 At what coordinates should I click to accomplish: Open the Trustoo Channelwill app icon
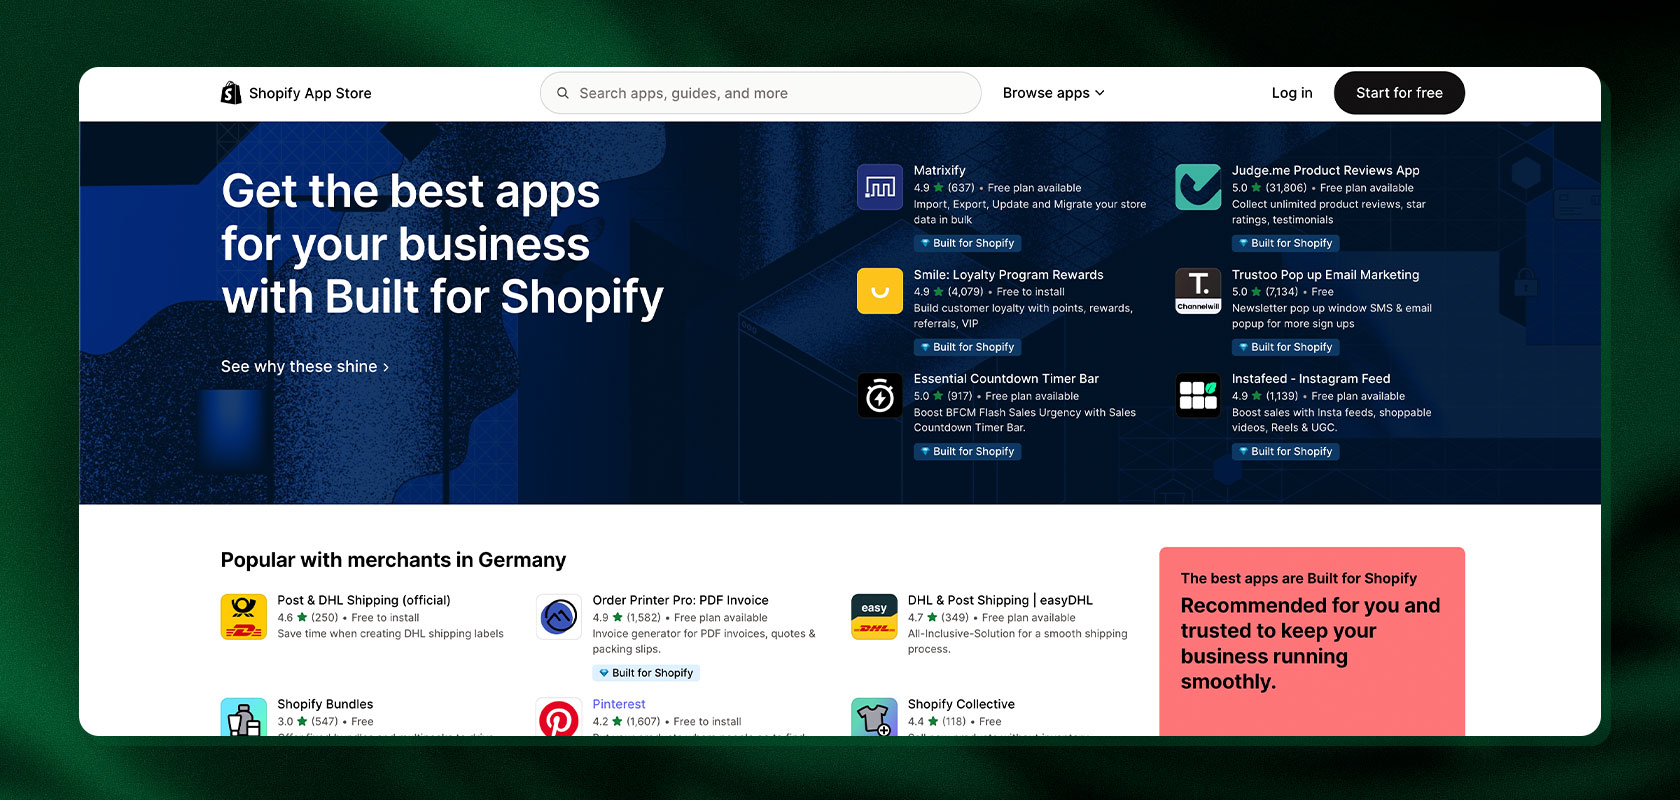point(1198,291)
